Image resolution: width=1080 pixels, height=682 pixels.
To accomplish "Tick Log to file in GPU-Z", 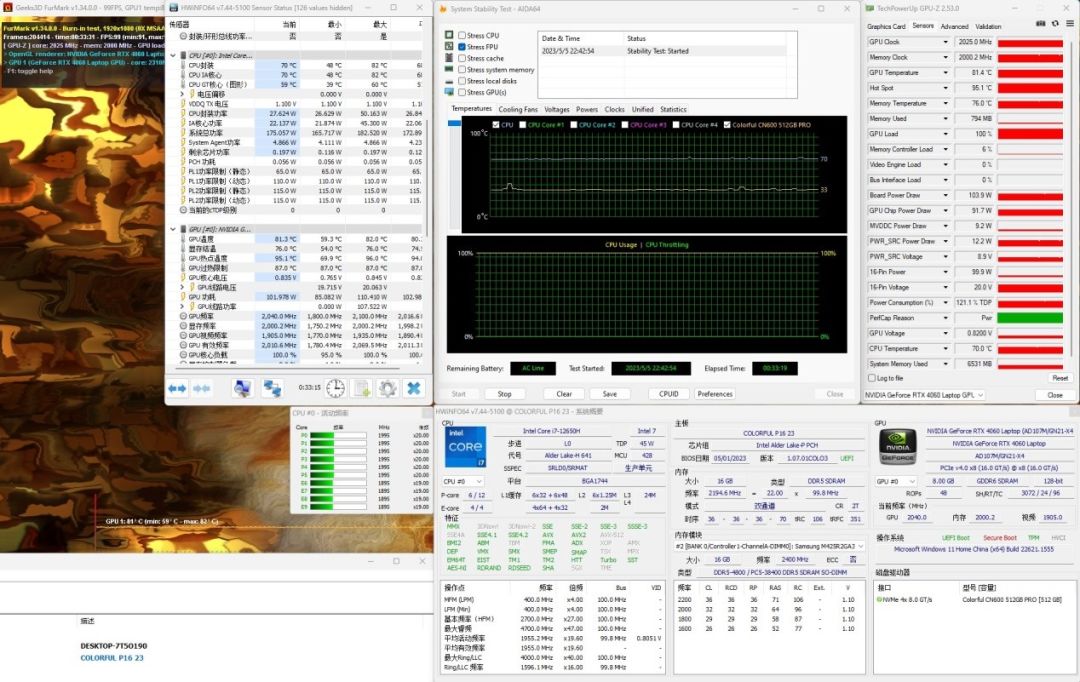I will 872,378.
